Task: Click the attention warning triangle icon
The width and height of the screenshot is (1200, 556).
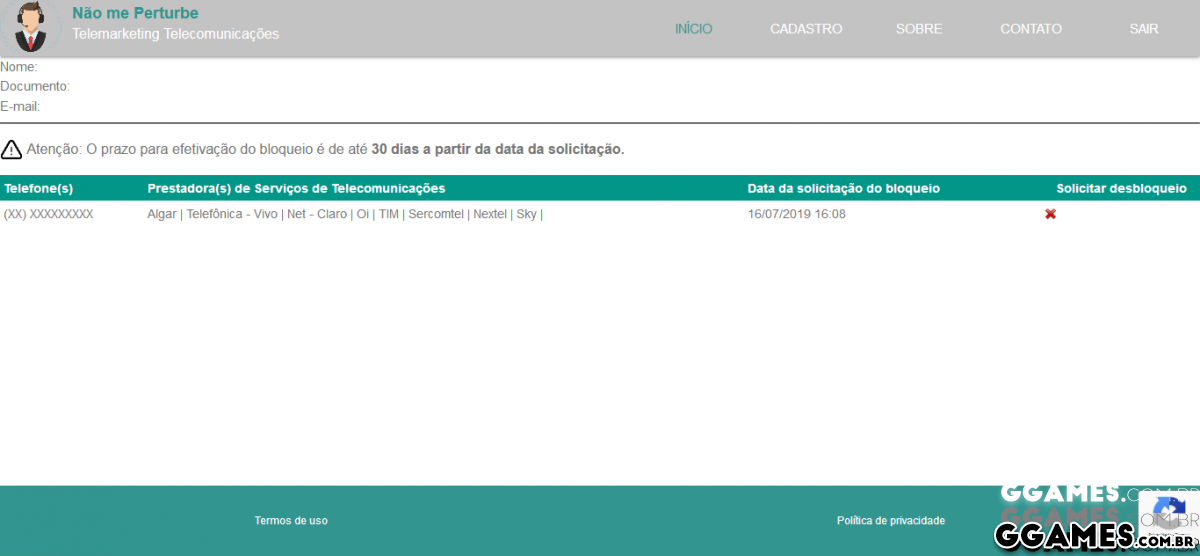Action: tap(11, 150)
